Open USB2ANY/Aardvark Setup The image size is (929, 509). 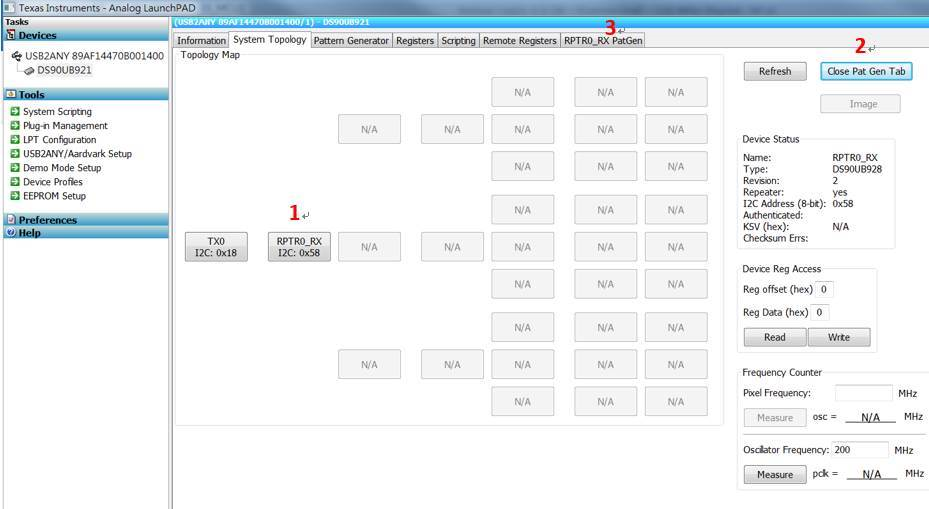77,153
